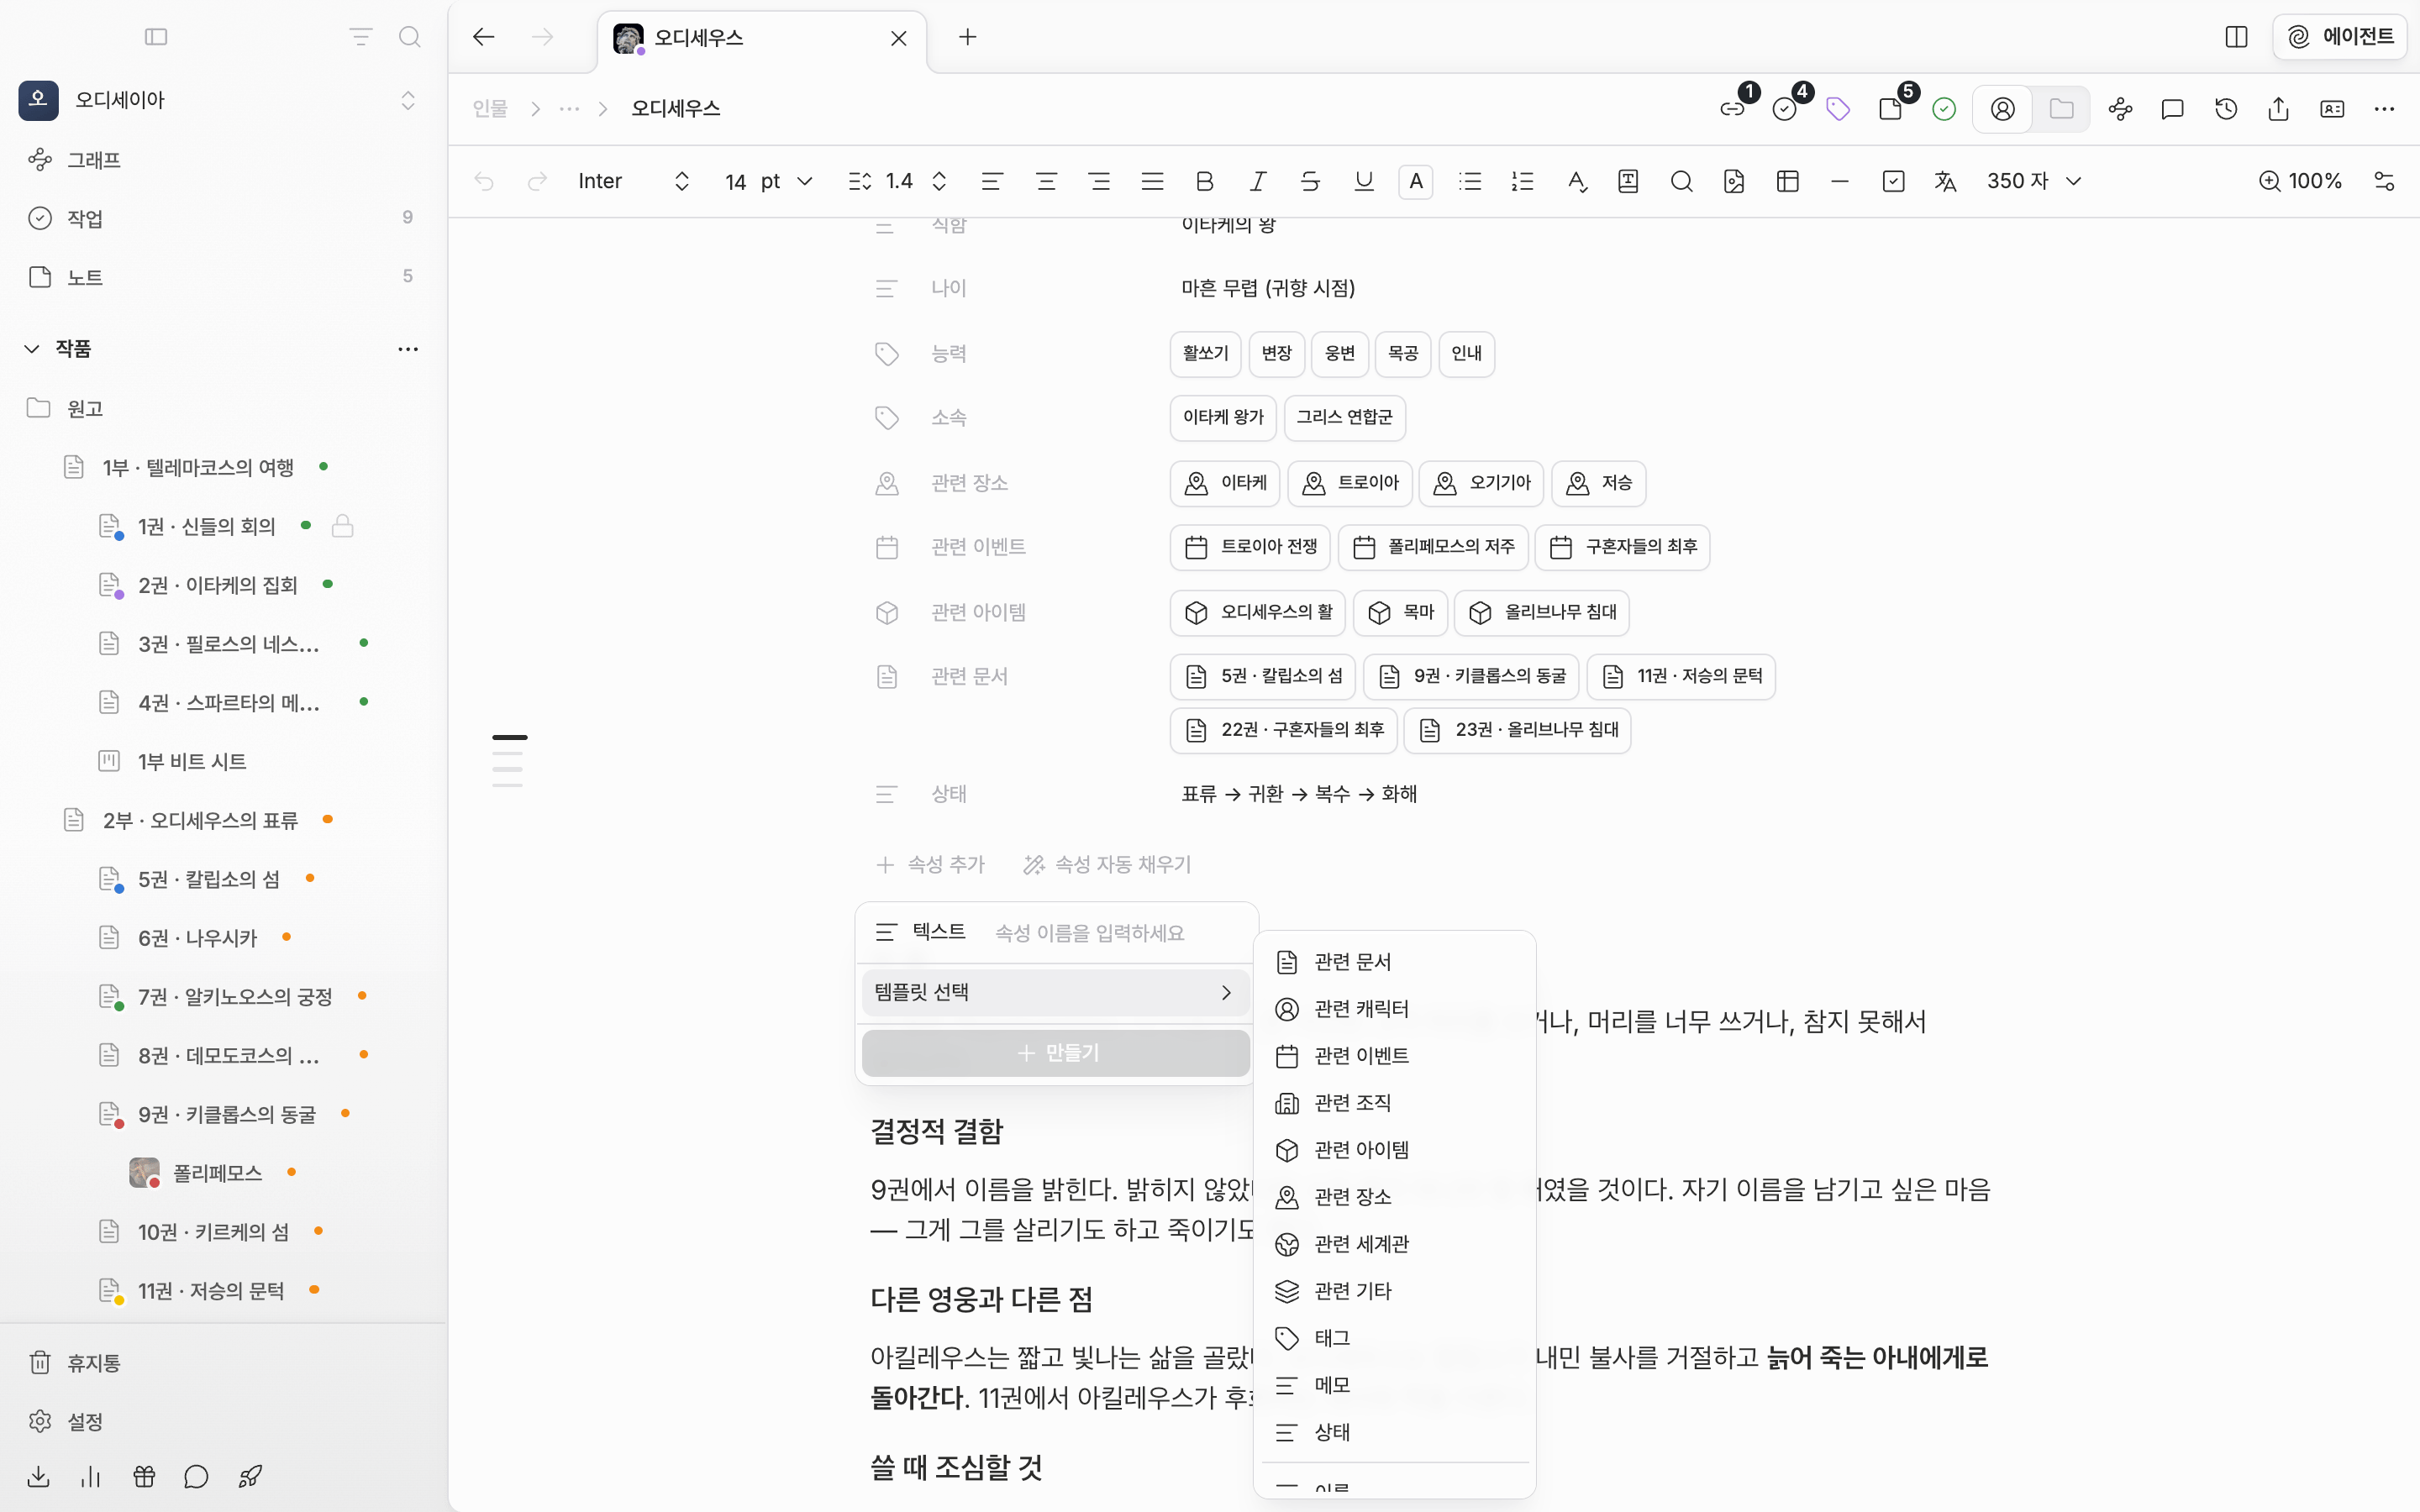Open search with the magnifier in sidebar
Viewport: 2420px width, 1512px height.
pyautogui.click(x=409, y=37)
